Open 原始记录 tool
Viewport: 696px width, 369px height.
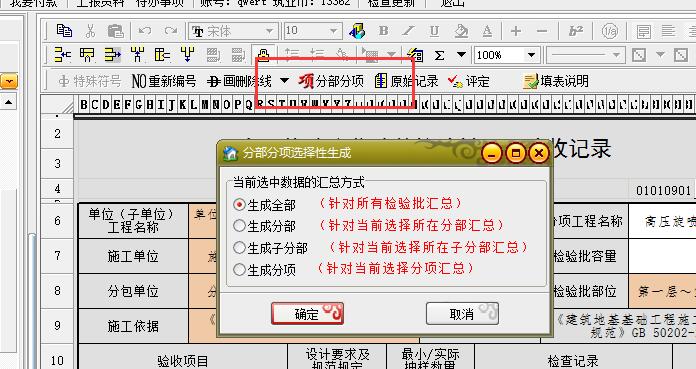pyautogui.click(x=407, y=81)
